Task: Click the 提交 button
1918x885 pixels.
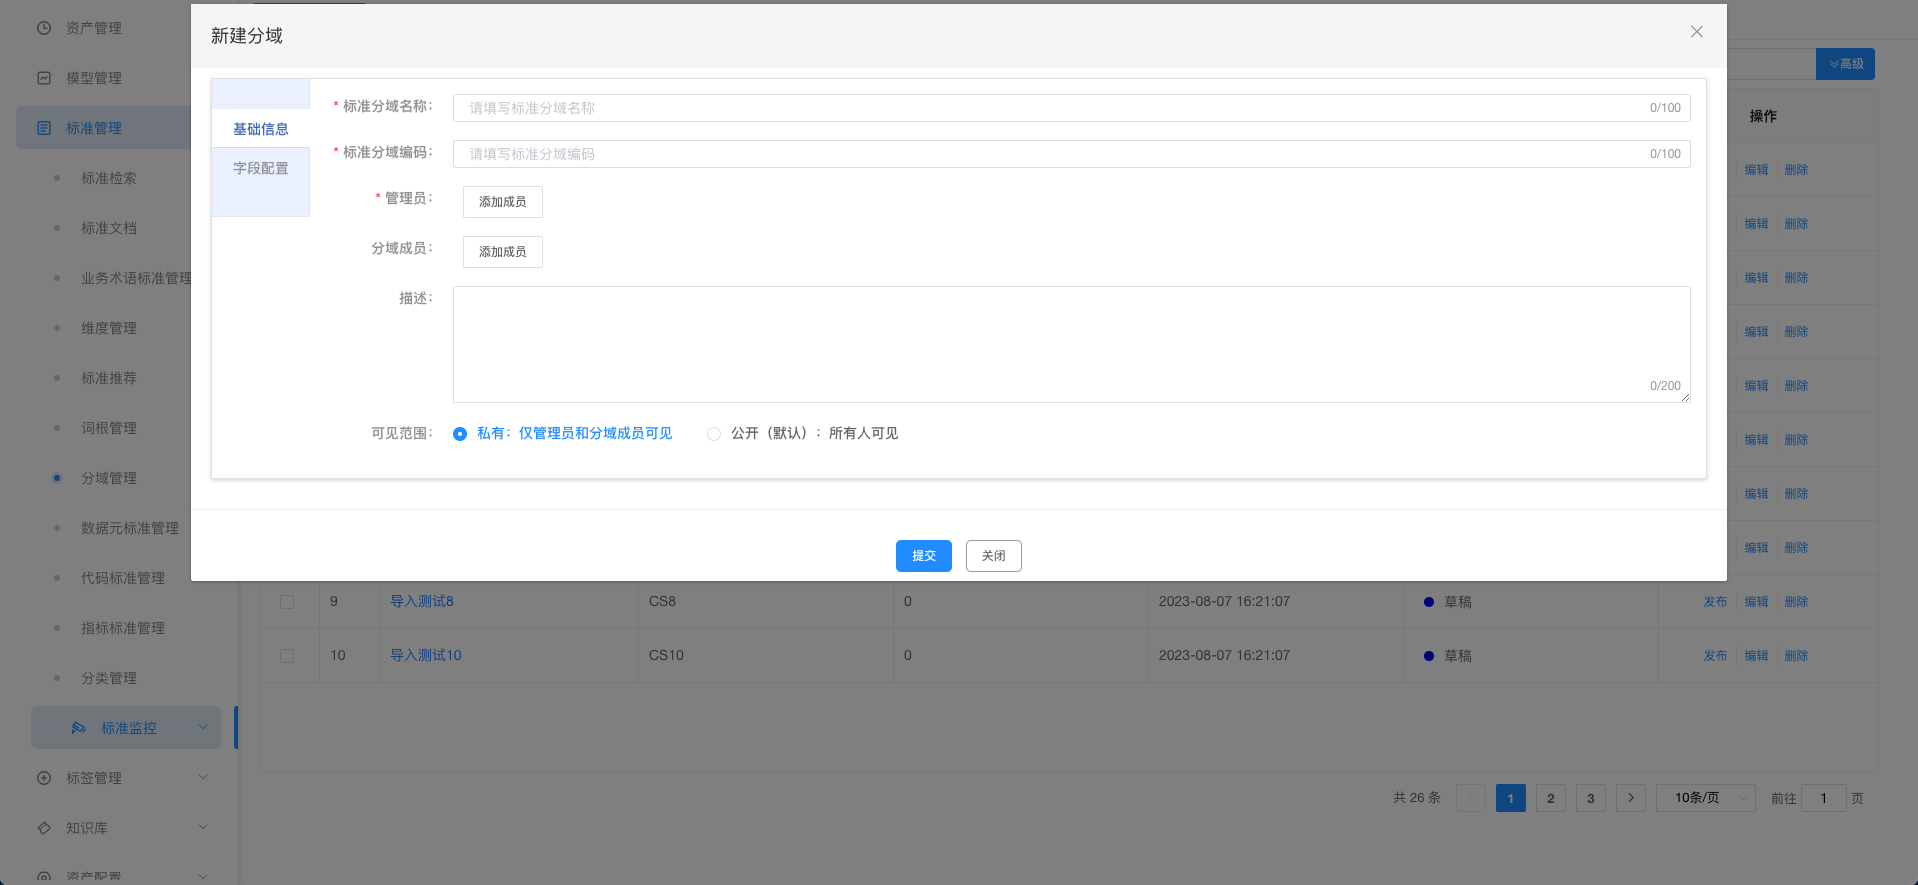Action: coord(923,556)
